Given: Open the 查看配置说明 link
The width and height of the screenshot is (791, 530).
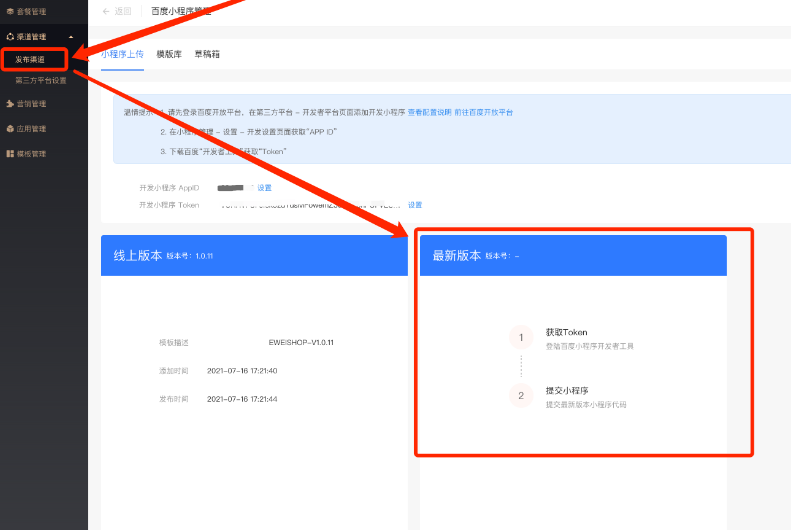Looking at the screenshot, I should tap(429, 112).
